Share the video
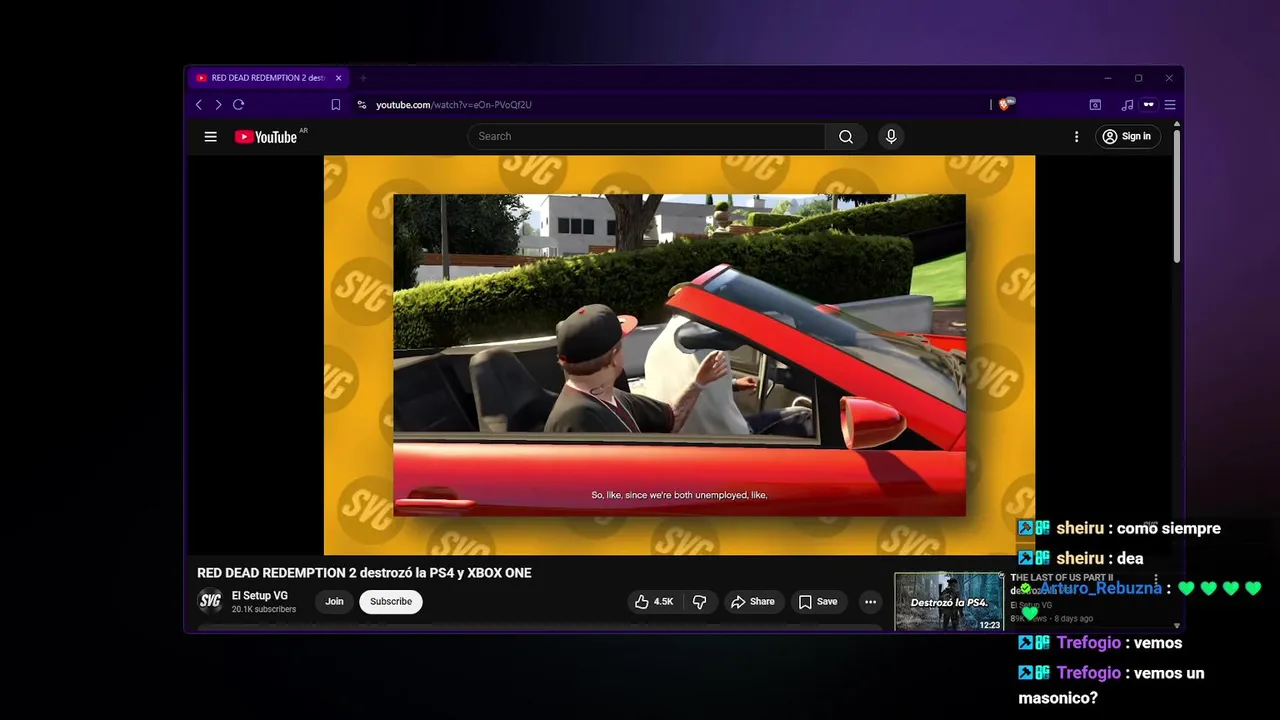This screenshot has height=720, width=1280. click(752, 602)
